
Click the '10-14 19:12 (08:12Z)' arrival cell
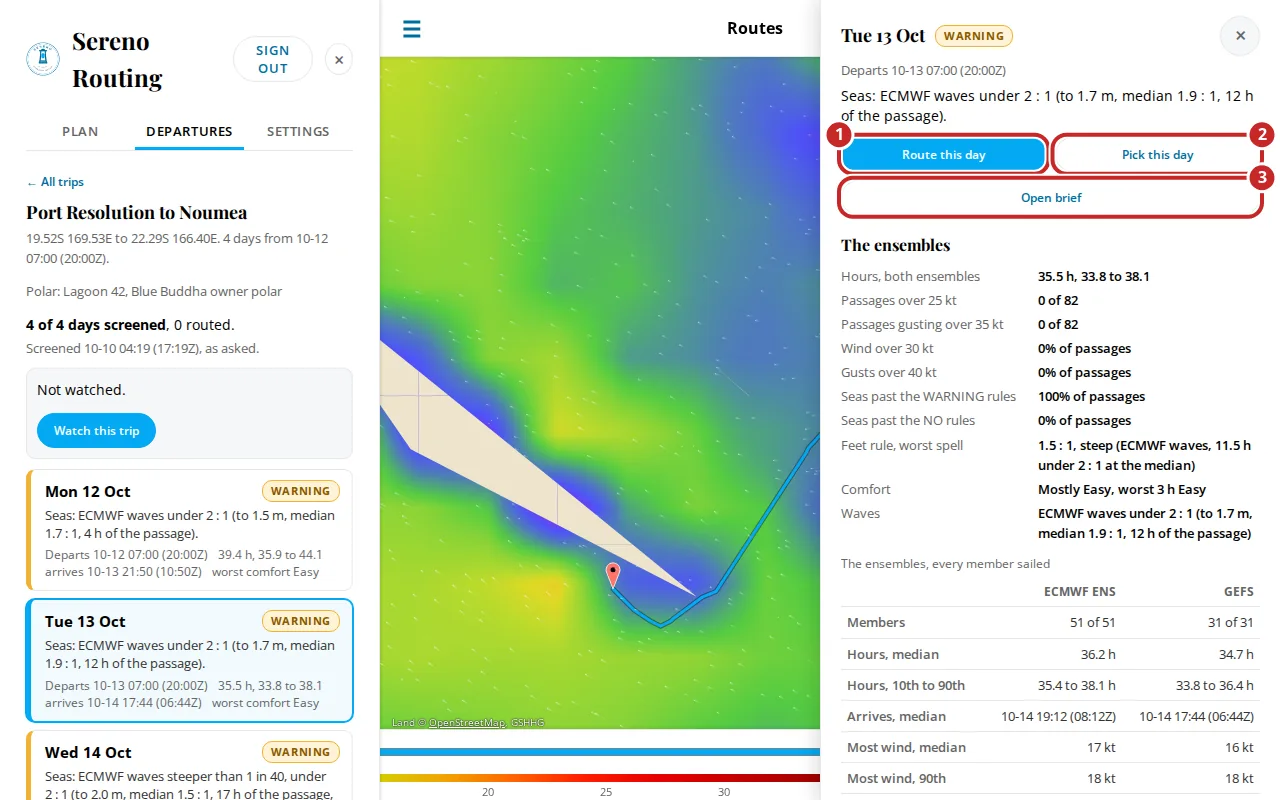1058,716
